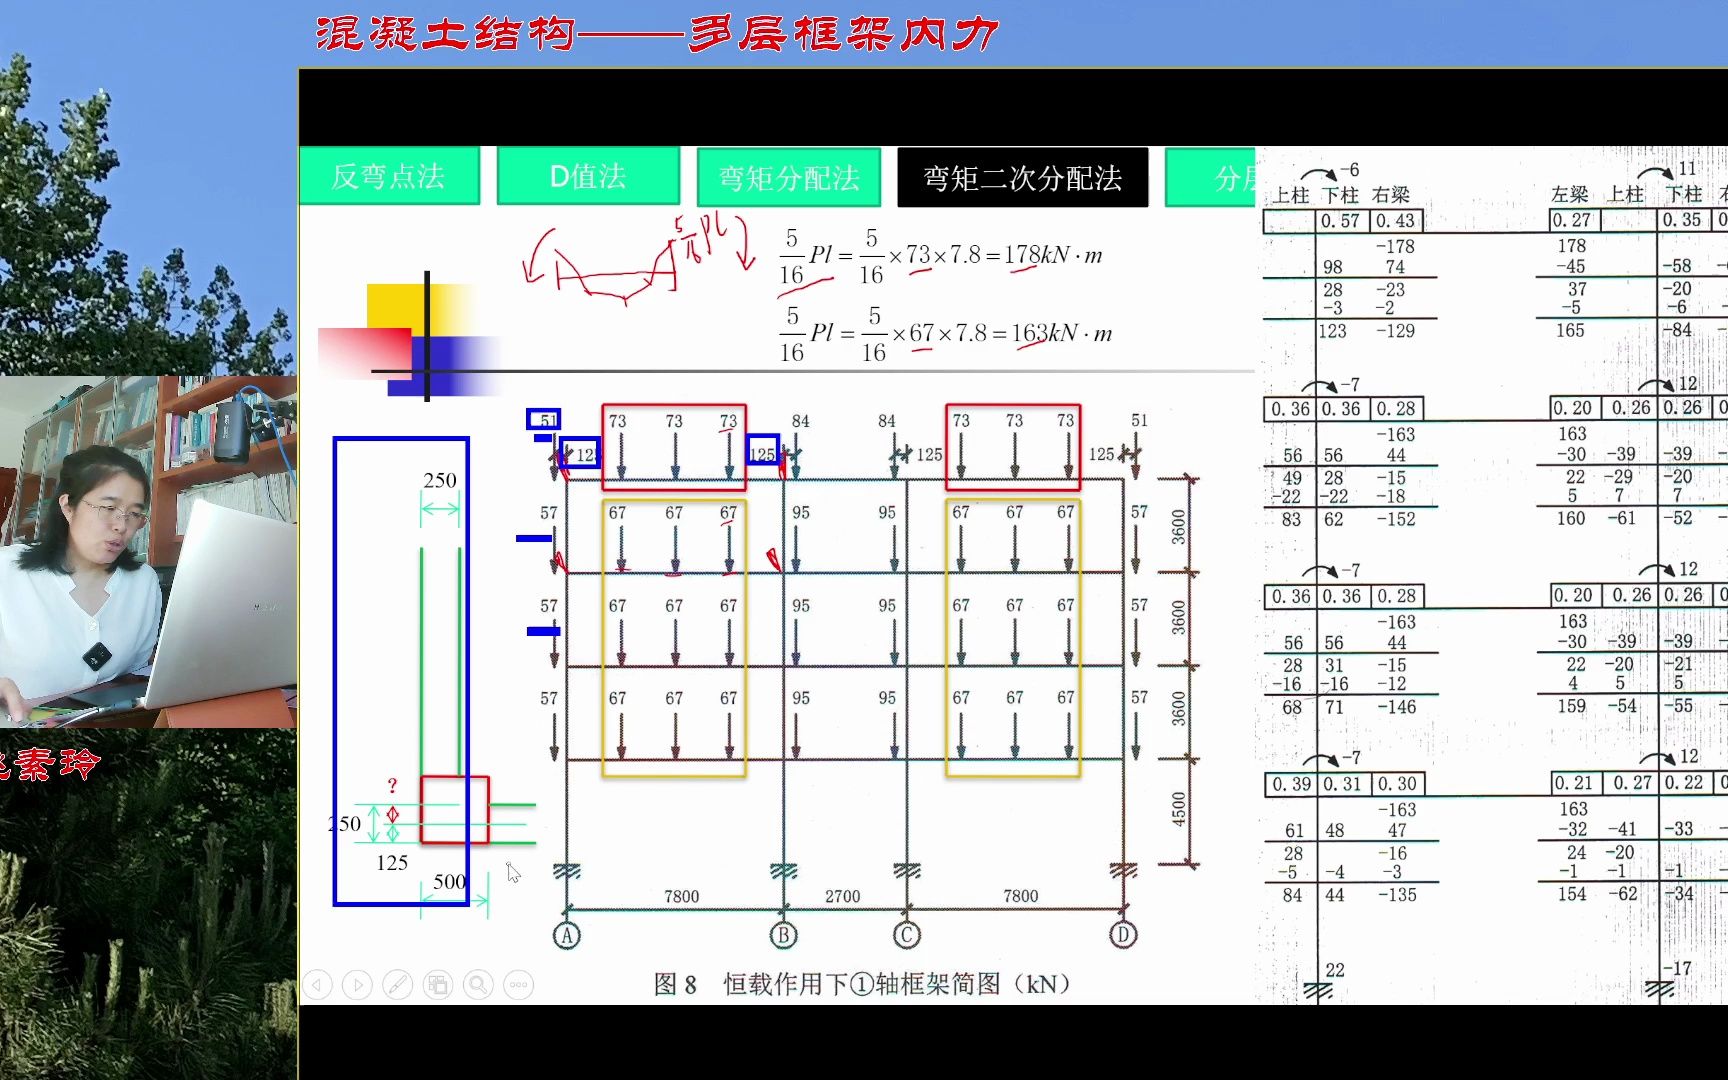
Task: Click the formula line ending 178kN·m
Action: point(941,256)
